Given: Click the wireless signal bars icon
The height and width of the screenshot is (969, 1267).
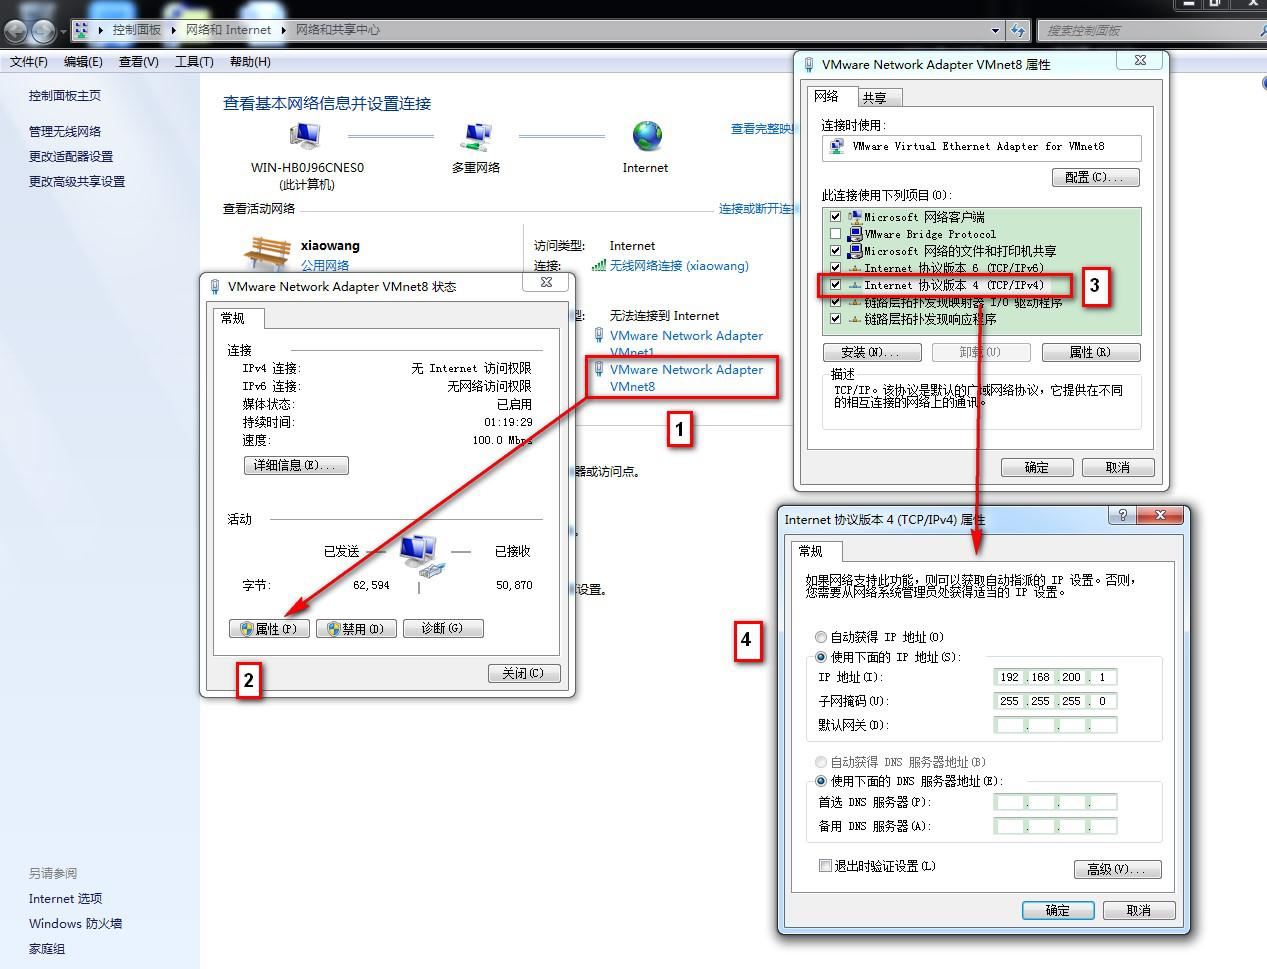Looking at the screenshot, I should [x=599, y=265].
